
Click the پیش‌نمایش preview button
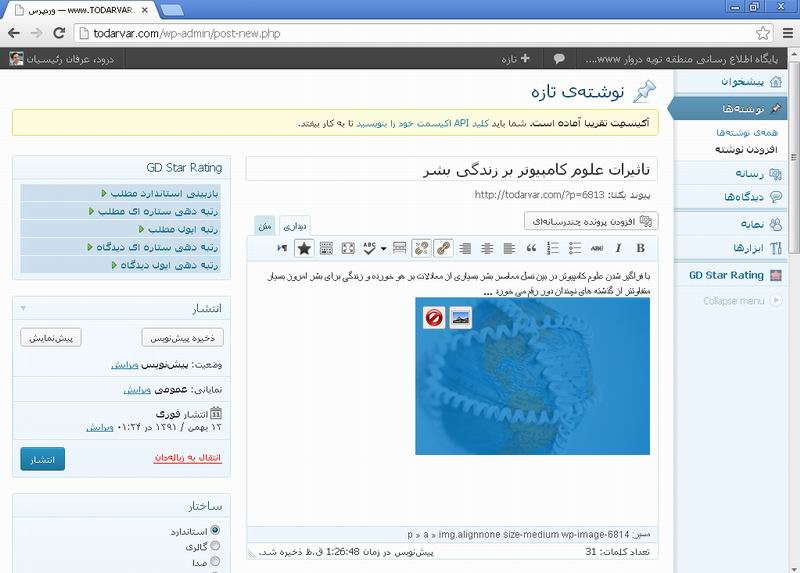[x=51, y=338]
